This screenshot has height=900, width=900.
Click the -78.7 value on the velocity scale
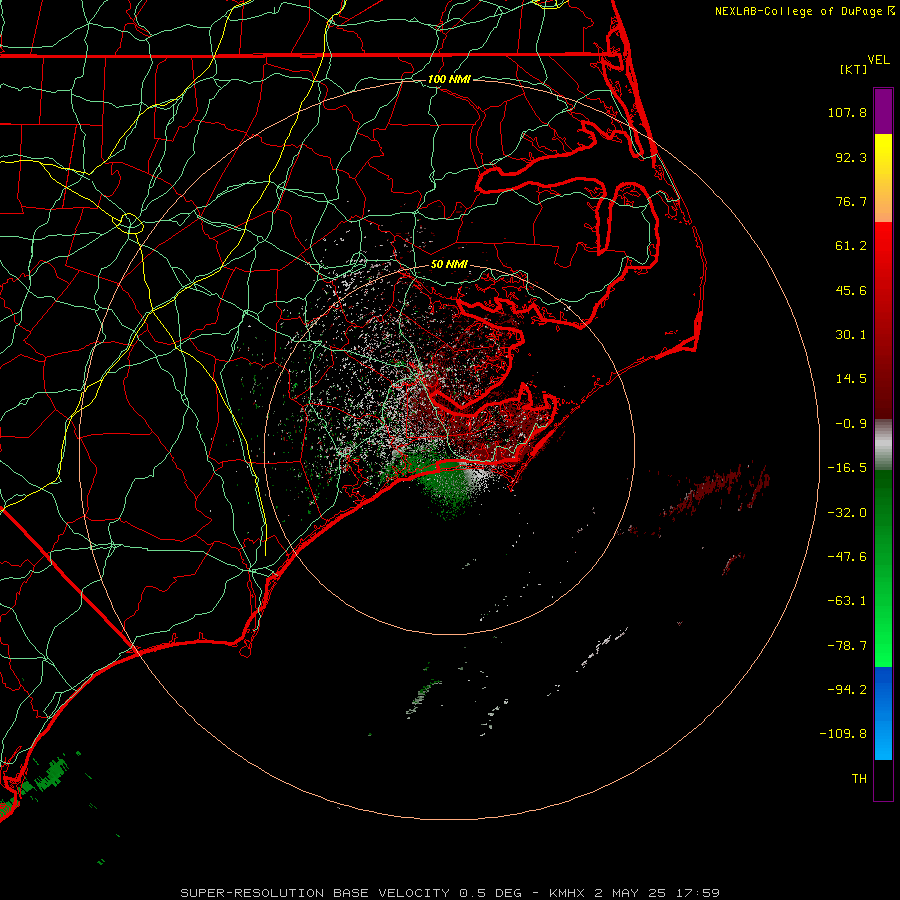[847, 646]
